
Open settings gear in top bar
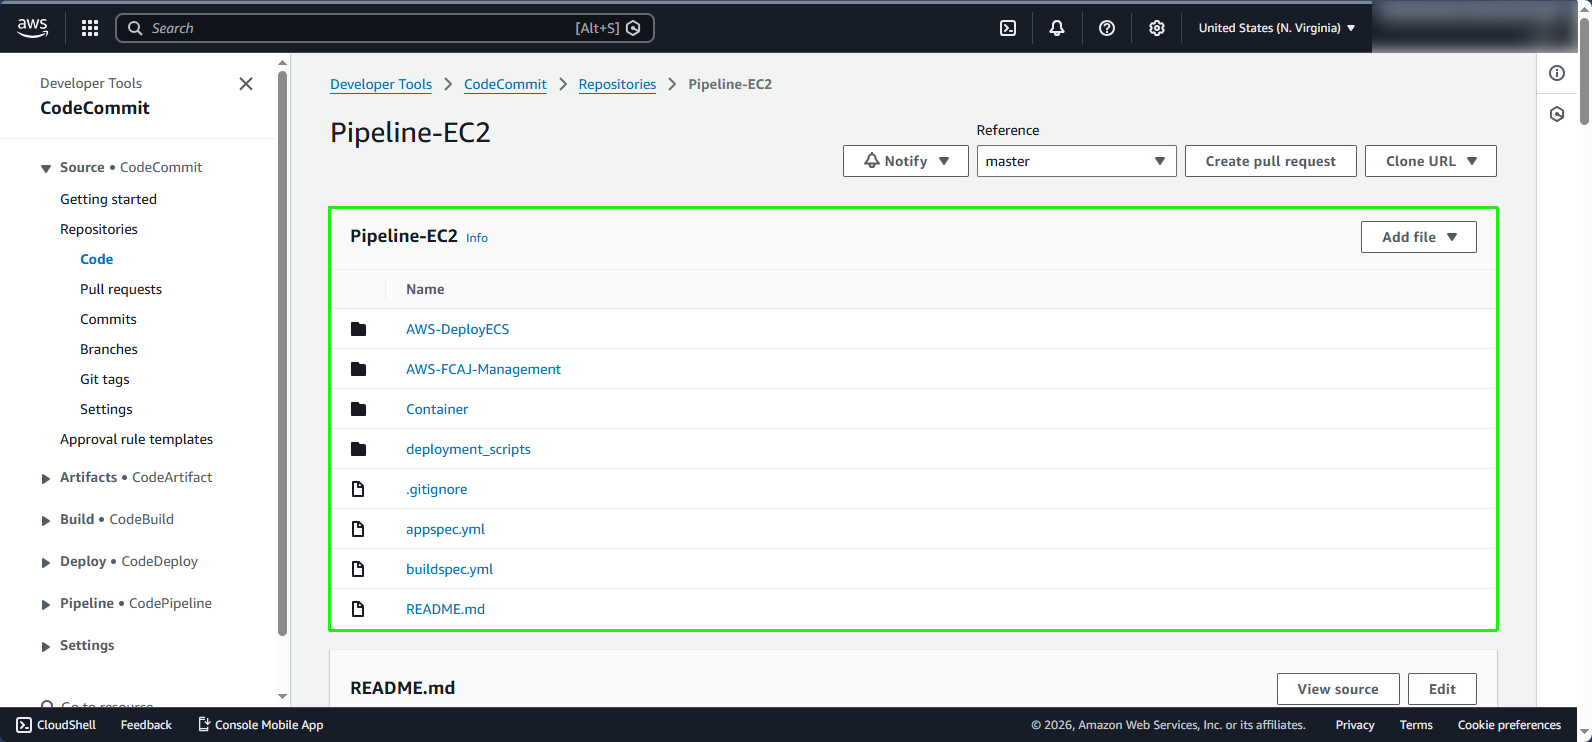pyautogui.click(x=1157, y=28)
